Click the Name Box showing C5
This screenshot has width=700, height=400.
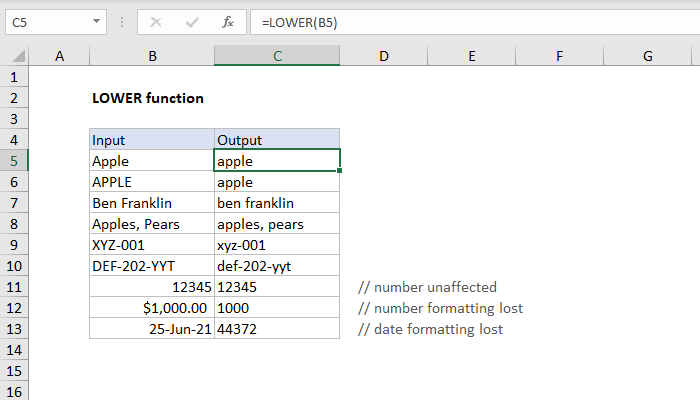(x=56, y=22)
